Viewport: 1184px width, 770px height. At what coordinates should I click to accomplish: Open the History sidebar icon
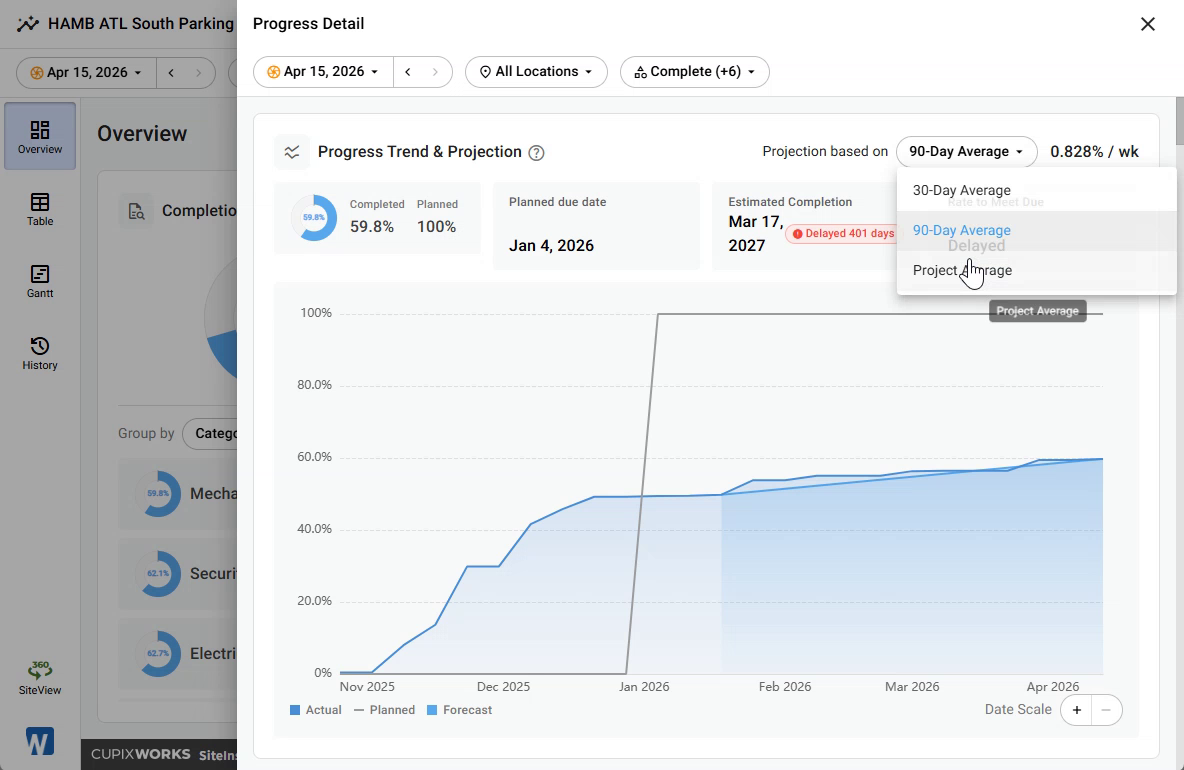(x=40, y=353)
